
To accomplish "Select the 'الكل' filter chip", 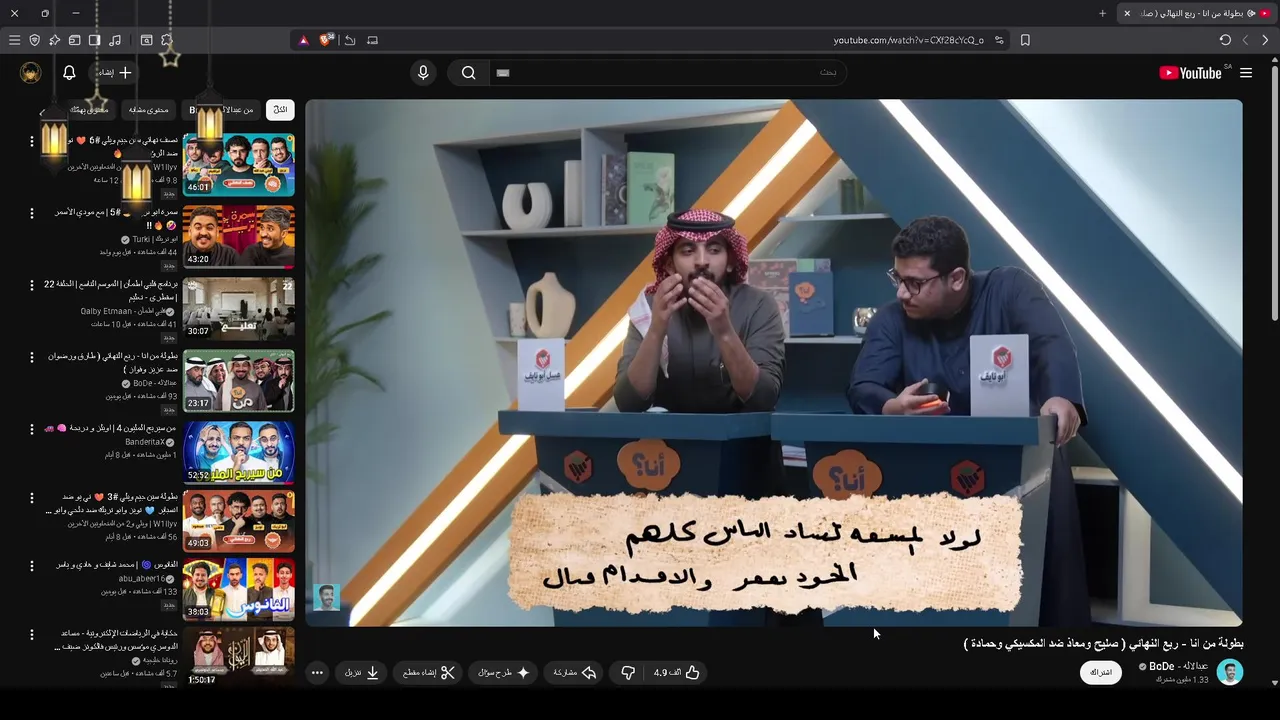I will pyautogui.click(x=280, y=109).
